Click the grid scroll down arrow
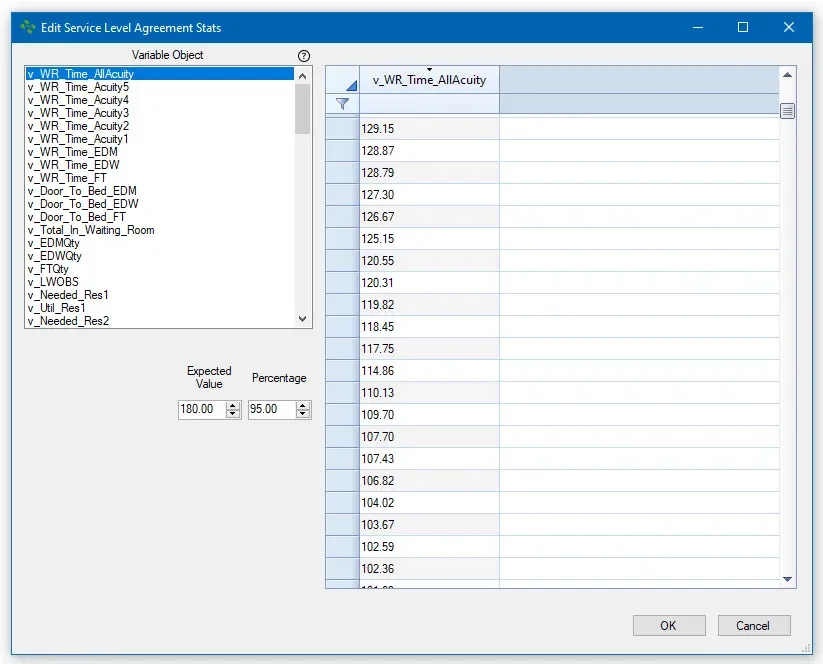The height and width of the screenshot is (664, 823). click(x=787, y=579)
